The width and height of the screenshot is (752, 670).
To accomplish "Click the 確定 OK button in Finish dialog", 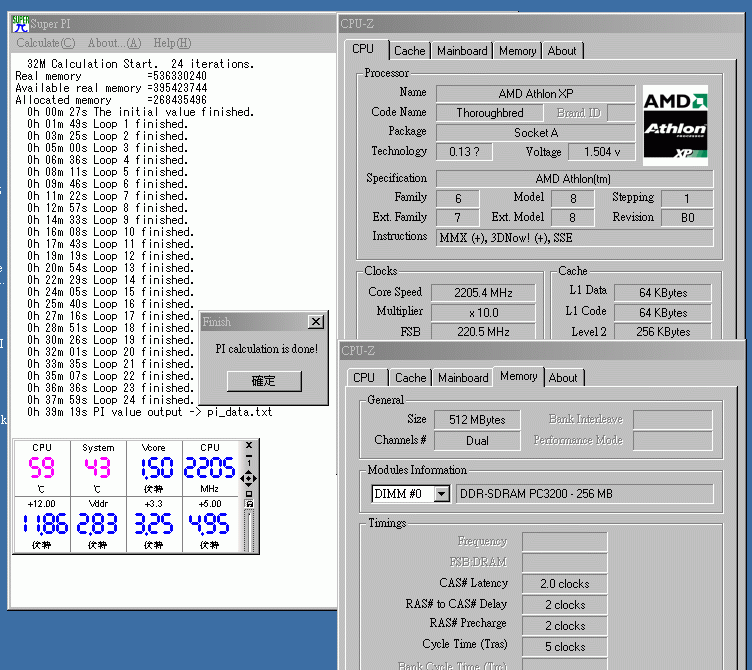I will pyautogui.click(x=264, y=381).
